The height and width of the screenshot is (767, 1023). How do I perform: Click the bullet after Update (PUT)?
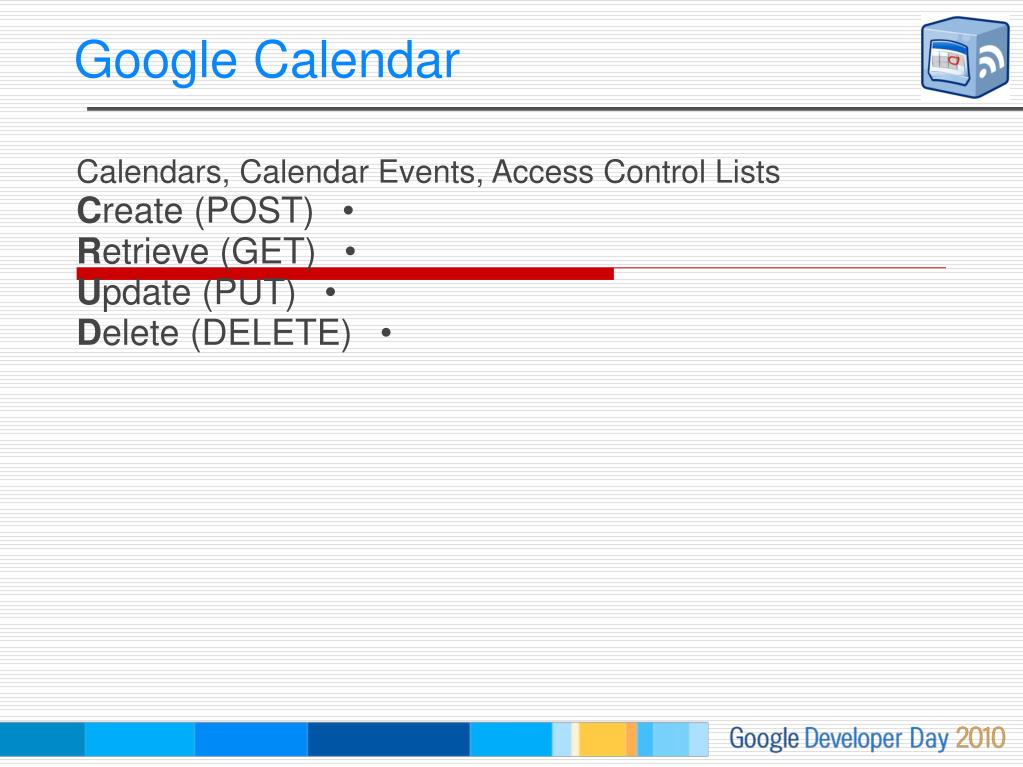330,292
